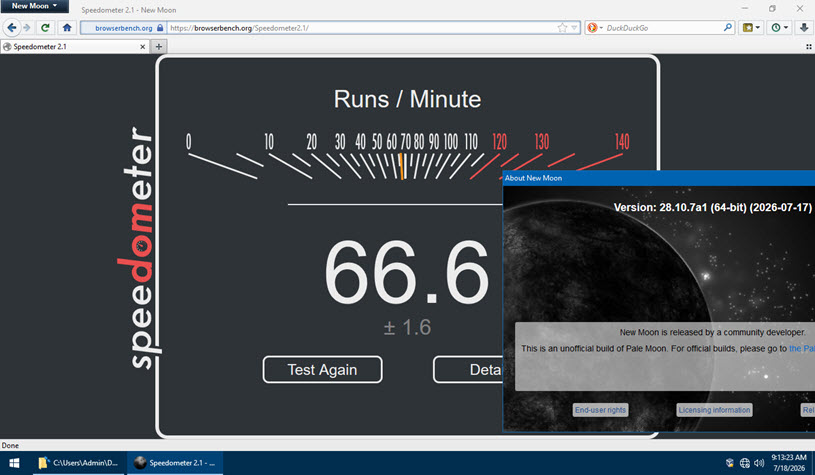Click 'New Moon is released by a community developer' text

click(712, 332)
